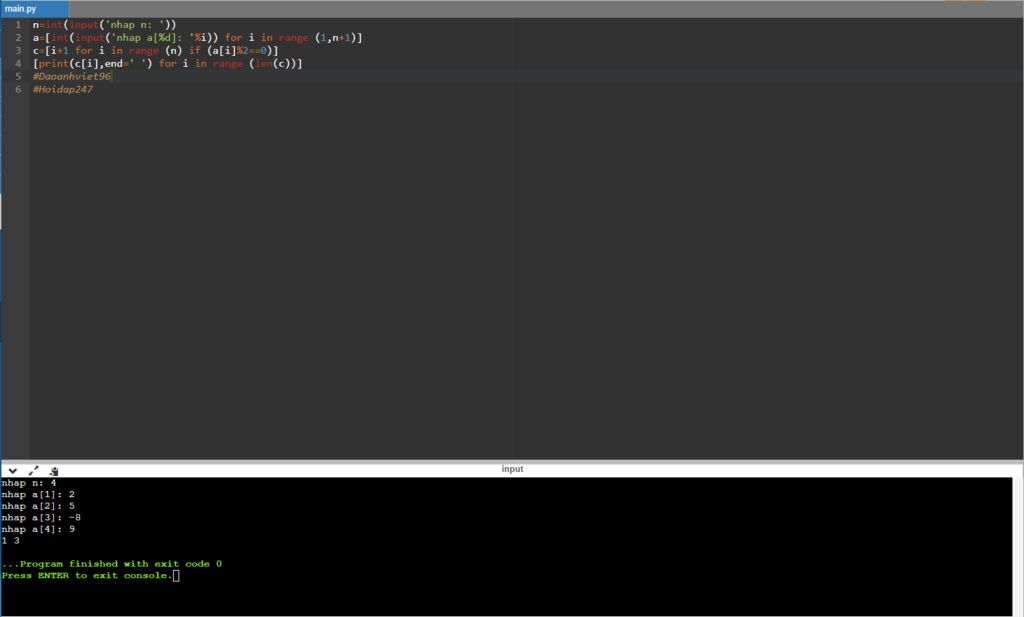Click the 'nhap a[4]: 9' console line
This screenshot has height=617, width=1024.
pos(38,529)
